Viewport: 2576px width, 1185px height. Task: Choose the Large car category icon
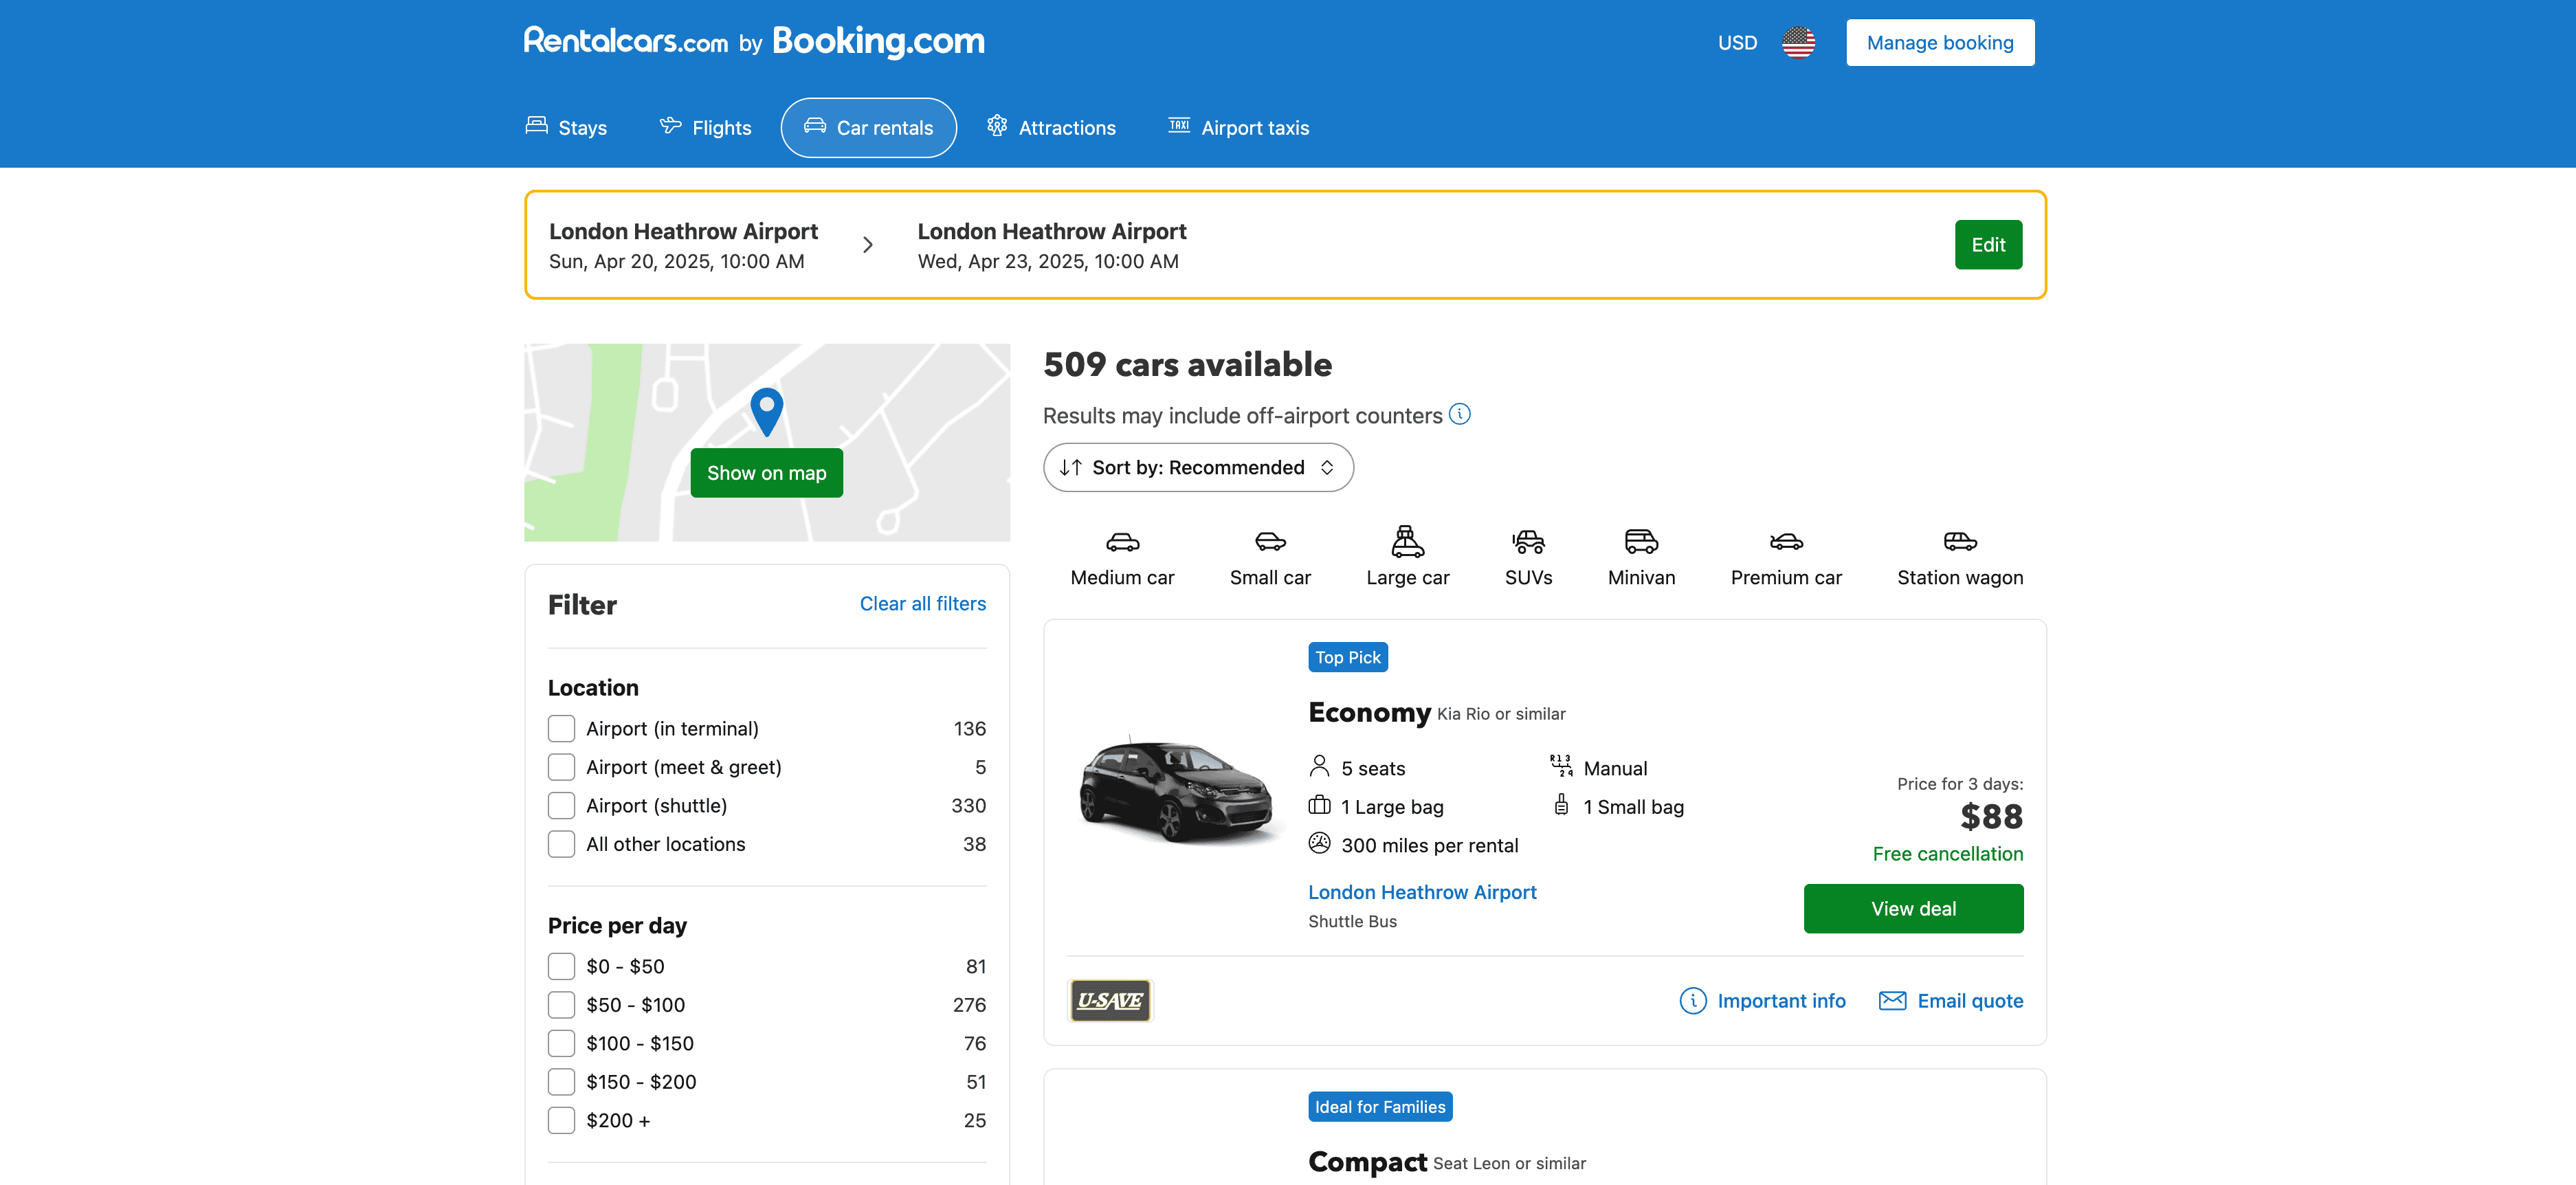tap(1407, 542)
